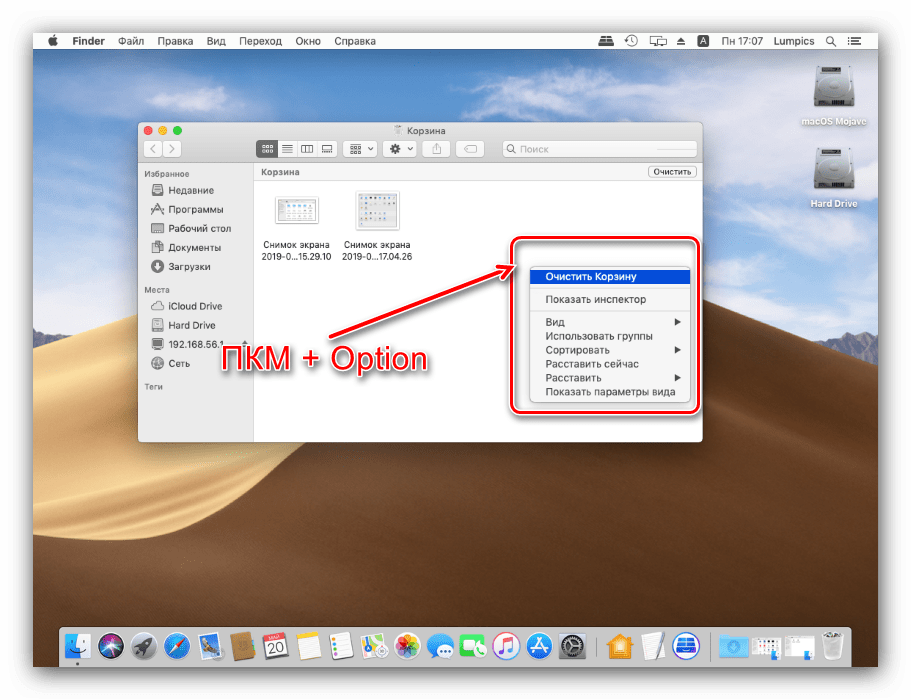Viewport: 911px width, 700px height.
Task: Select Очистить Корзину in context menu
Action: (x=590, y=277)
